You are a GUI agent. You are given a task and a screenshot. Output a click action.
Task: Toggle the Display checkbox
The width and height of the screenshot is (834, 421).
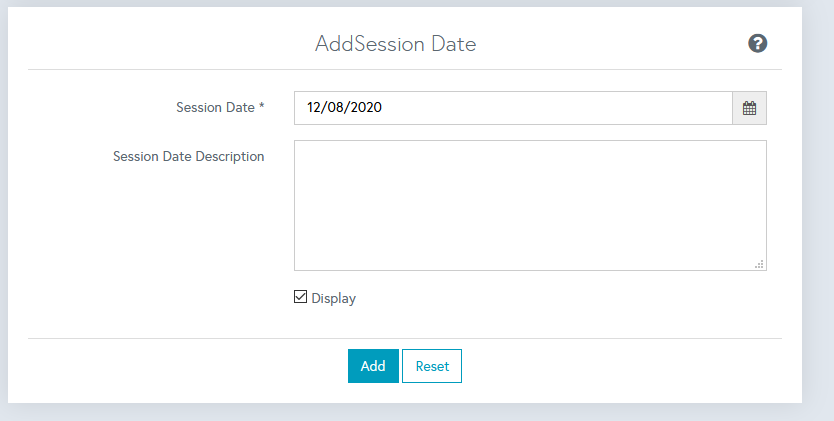coord(300,297)
